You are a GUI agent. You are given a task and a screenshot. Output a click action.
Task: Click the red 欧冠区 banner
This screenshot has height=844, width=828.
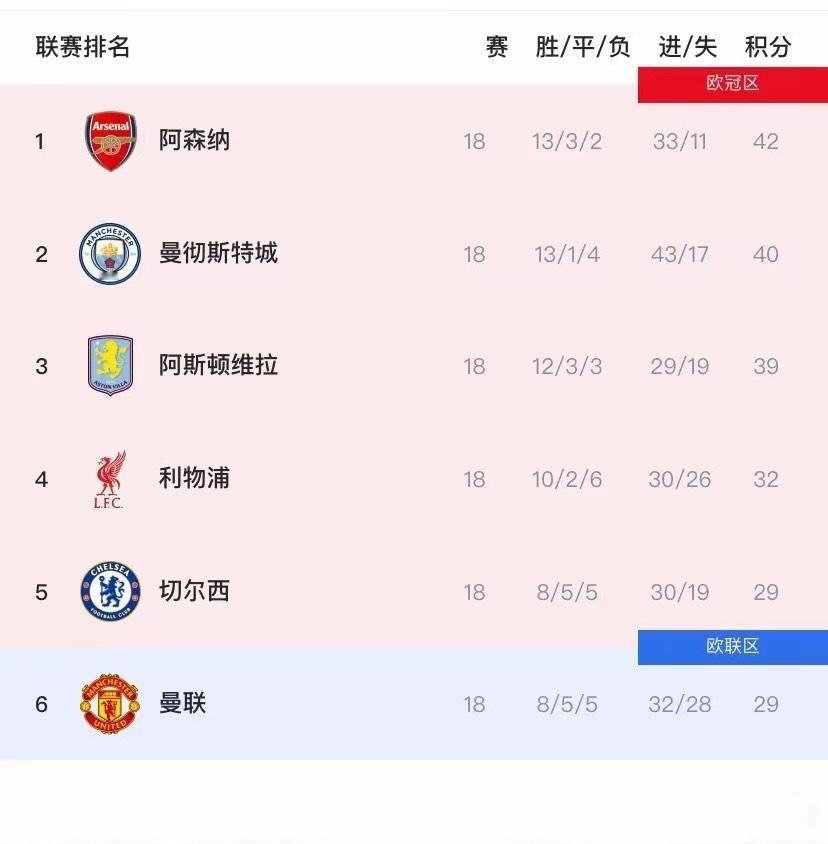point(733,84)
